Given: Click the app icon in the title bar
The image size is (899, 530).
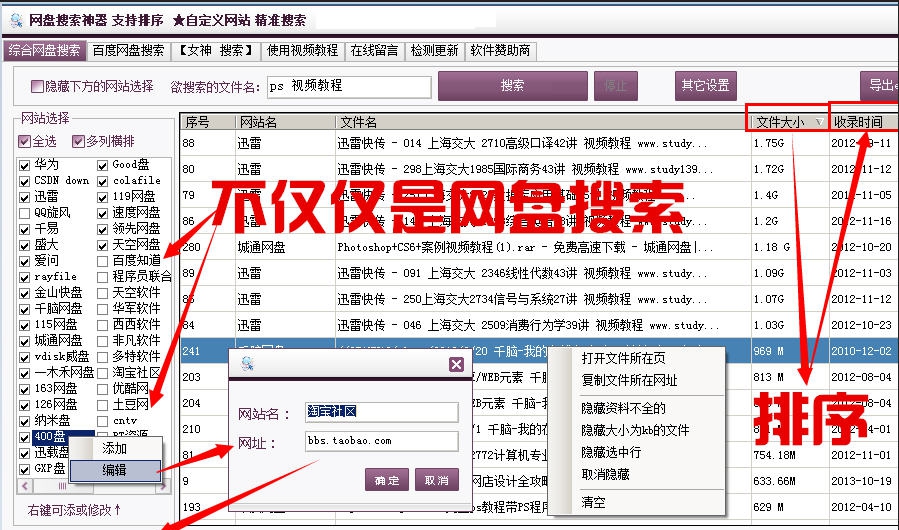Looking at the screenshot, I should 17,21.
